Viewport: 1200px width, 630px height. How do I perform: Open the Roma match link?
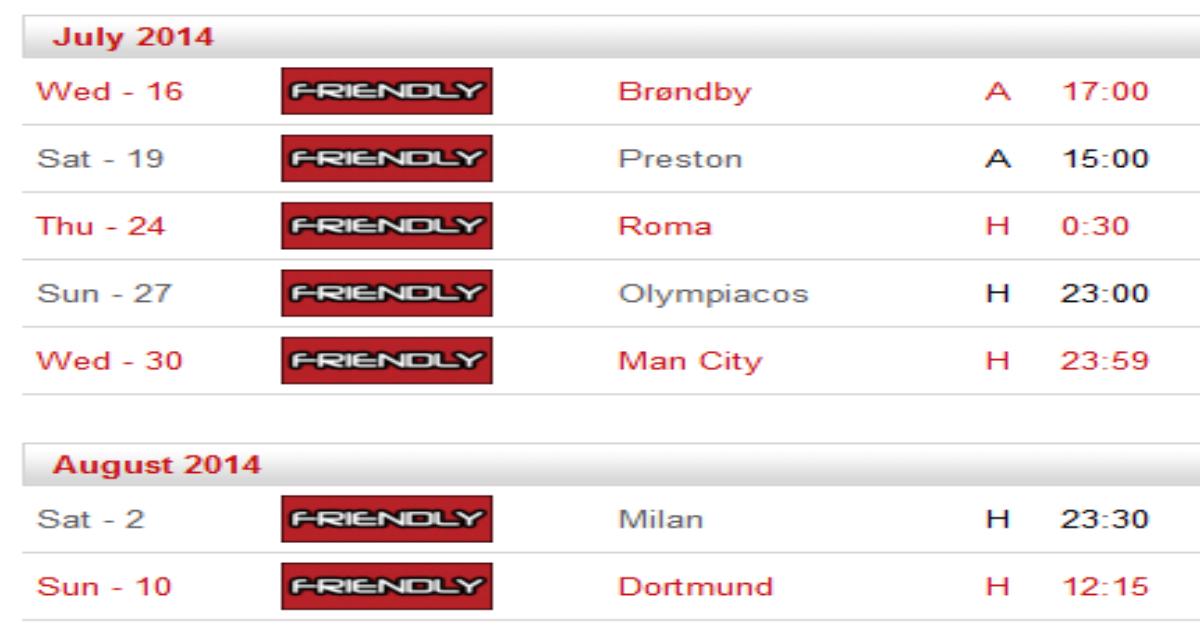pyautogui.click(x=665, y=227)
